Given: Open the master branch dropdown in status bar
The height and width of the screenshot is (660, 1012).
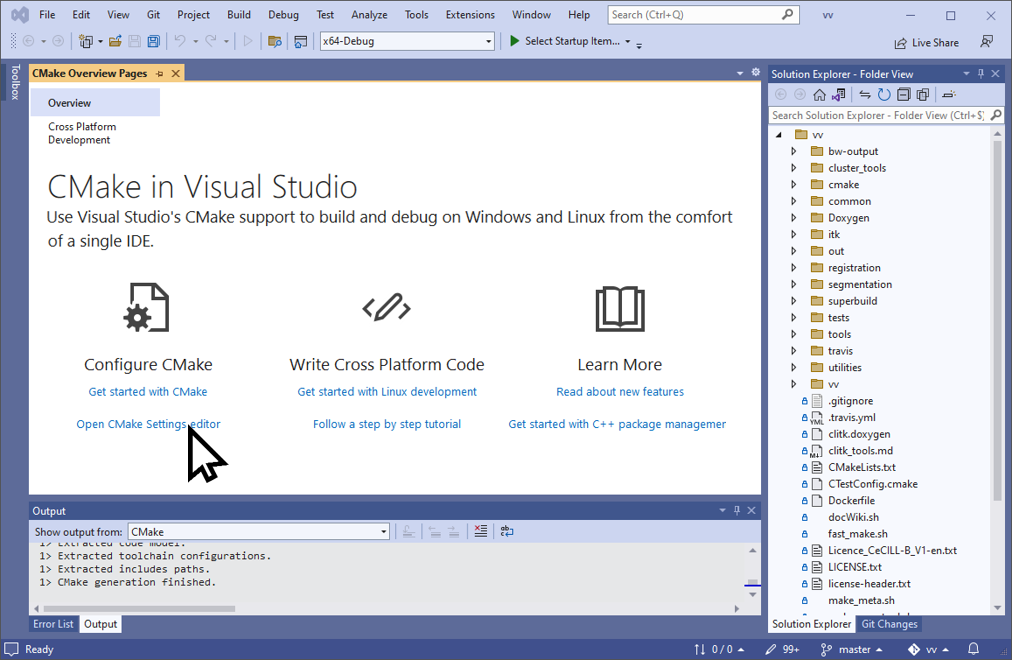Looking at the screenshot, I should click(x=852, y=649).
